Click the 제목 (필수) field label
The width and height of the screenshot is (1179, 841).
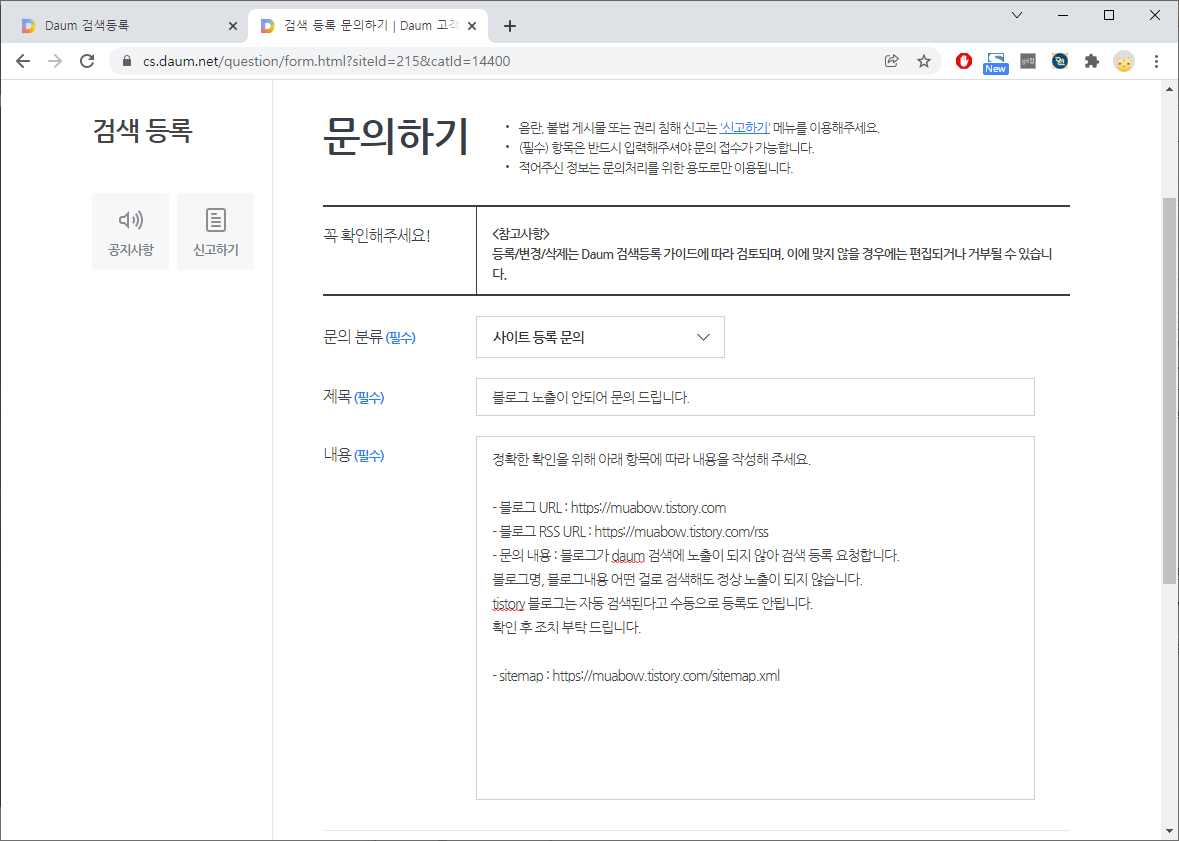(x=353, y=397)
